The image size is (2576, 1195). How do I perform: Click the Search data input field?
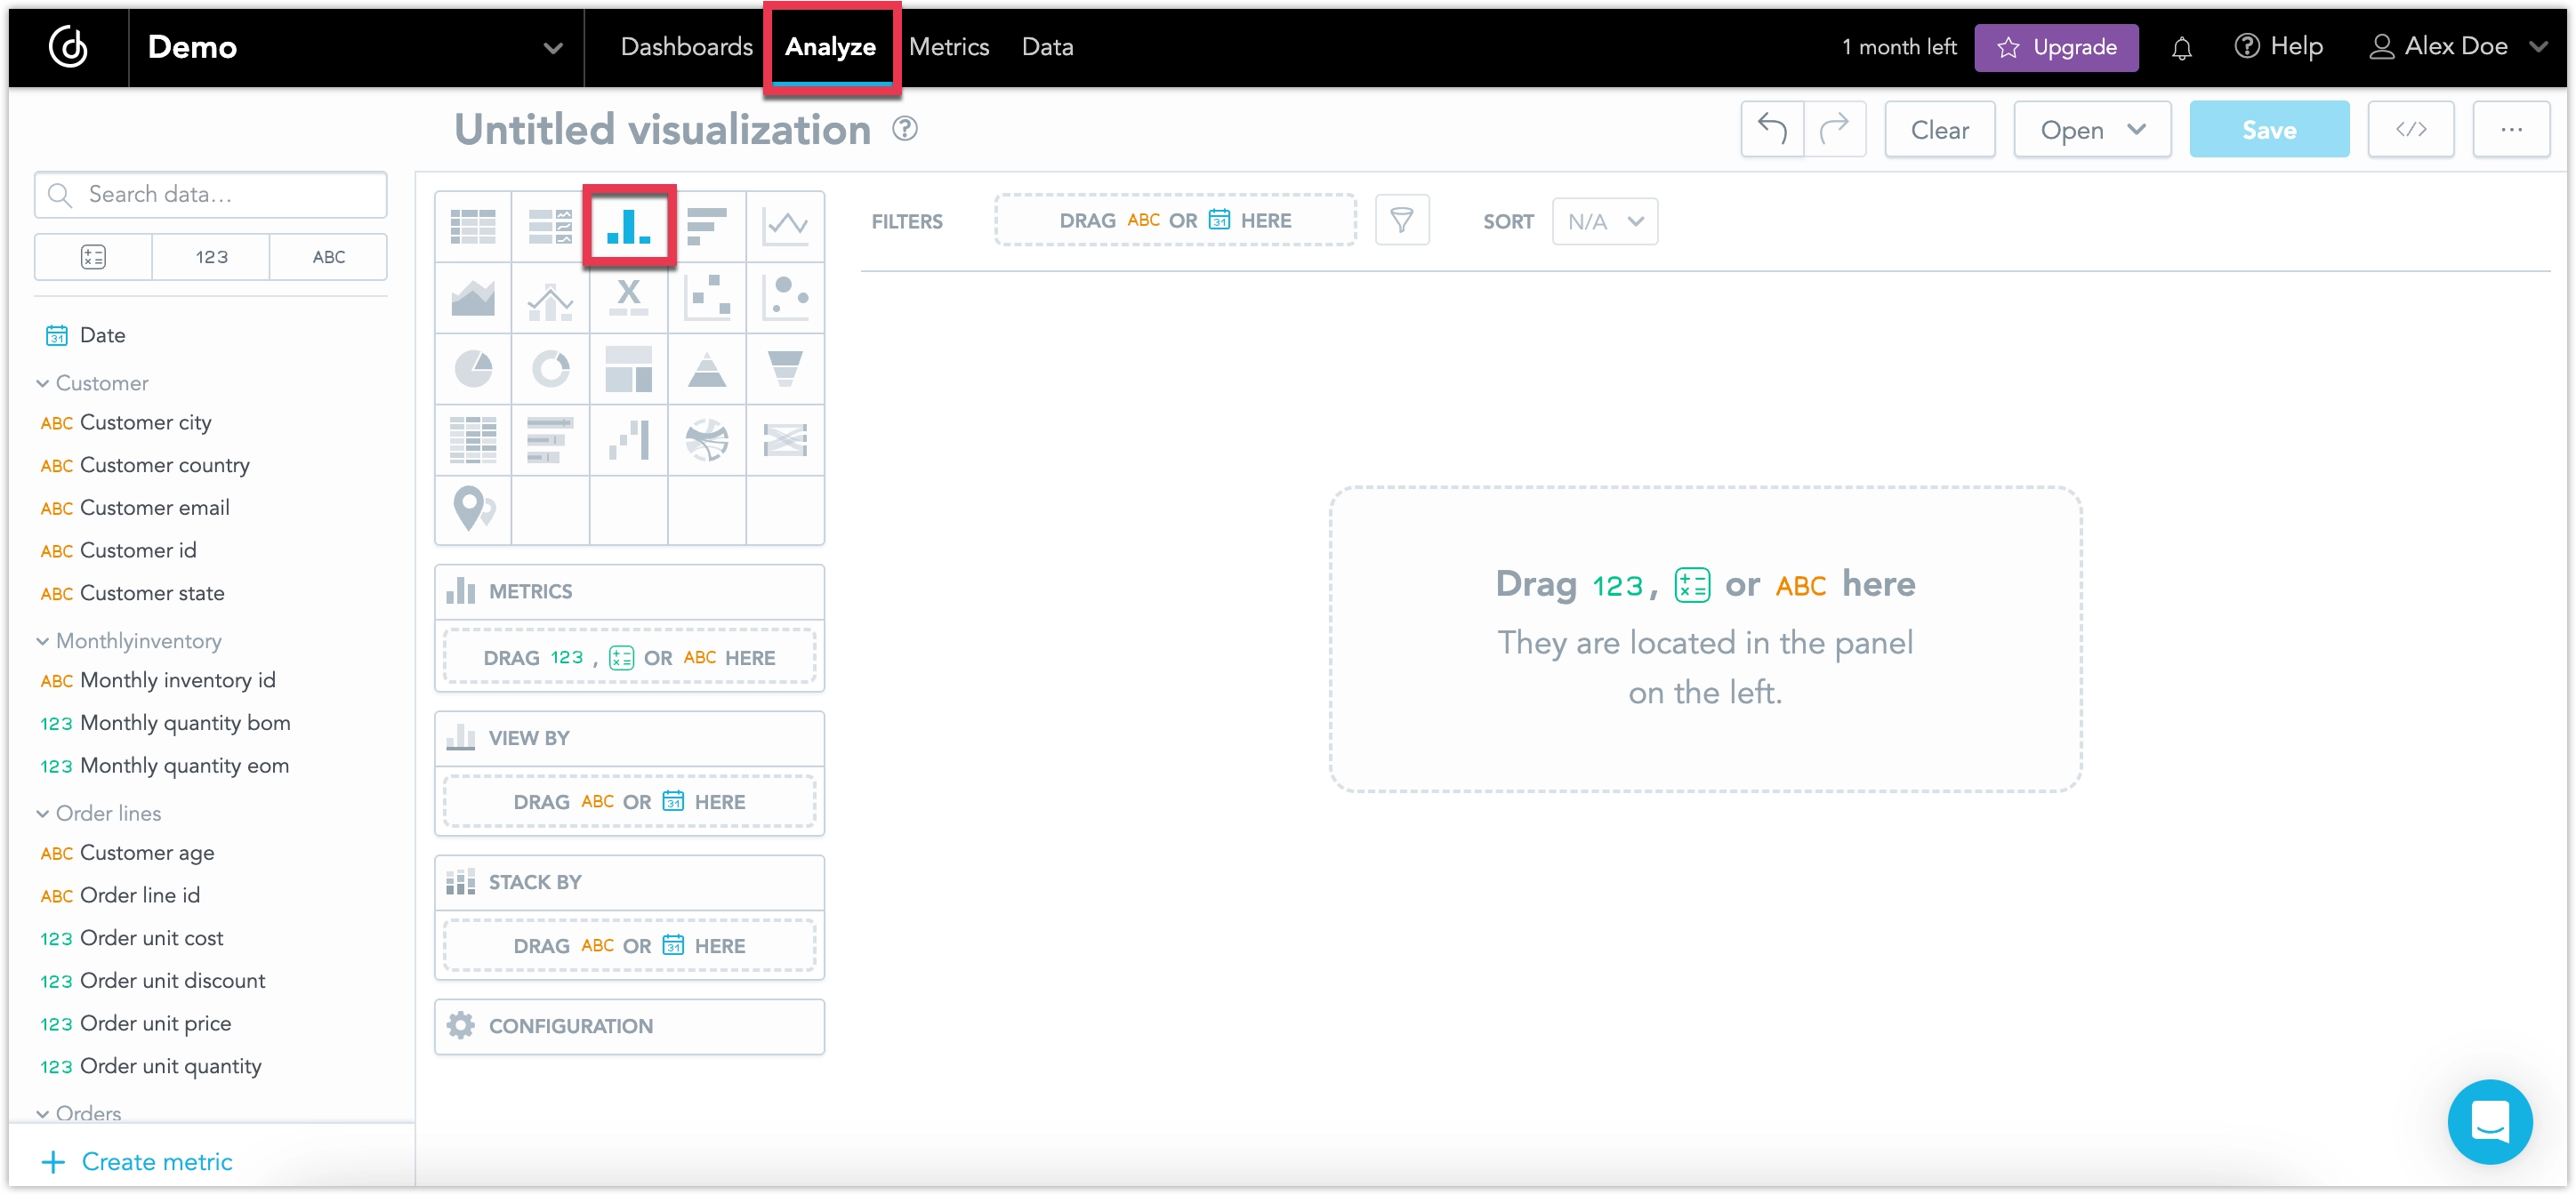210,194
